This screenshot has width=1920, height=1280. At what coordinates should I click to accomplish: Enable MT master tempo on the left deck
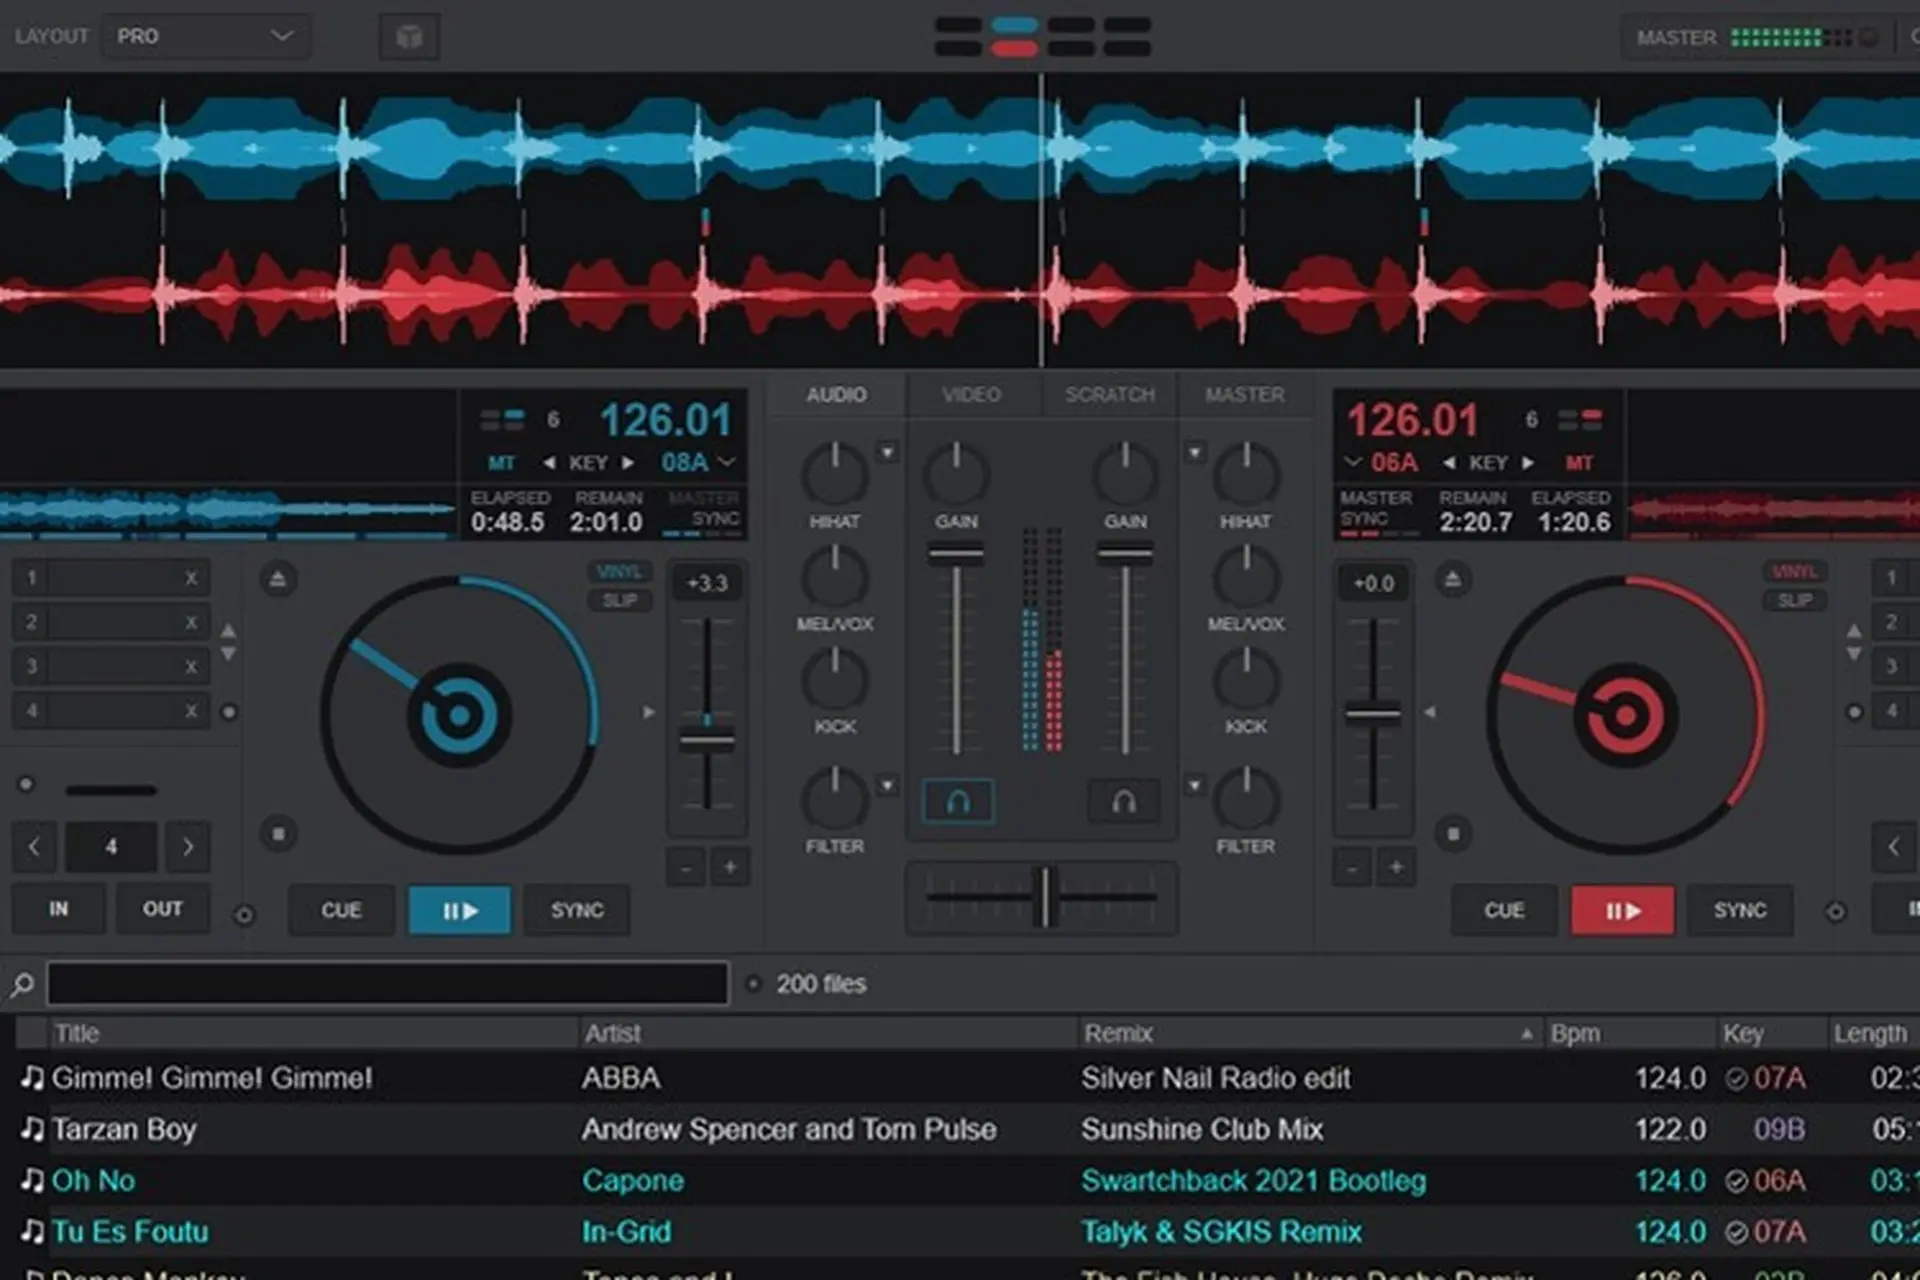[x=503, y=462]
